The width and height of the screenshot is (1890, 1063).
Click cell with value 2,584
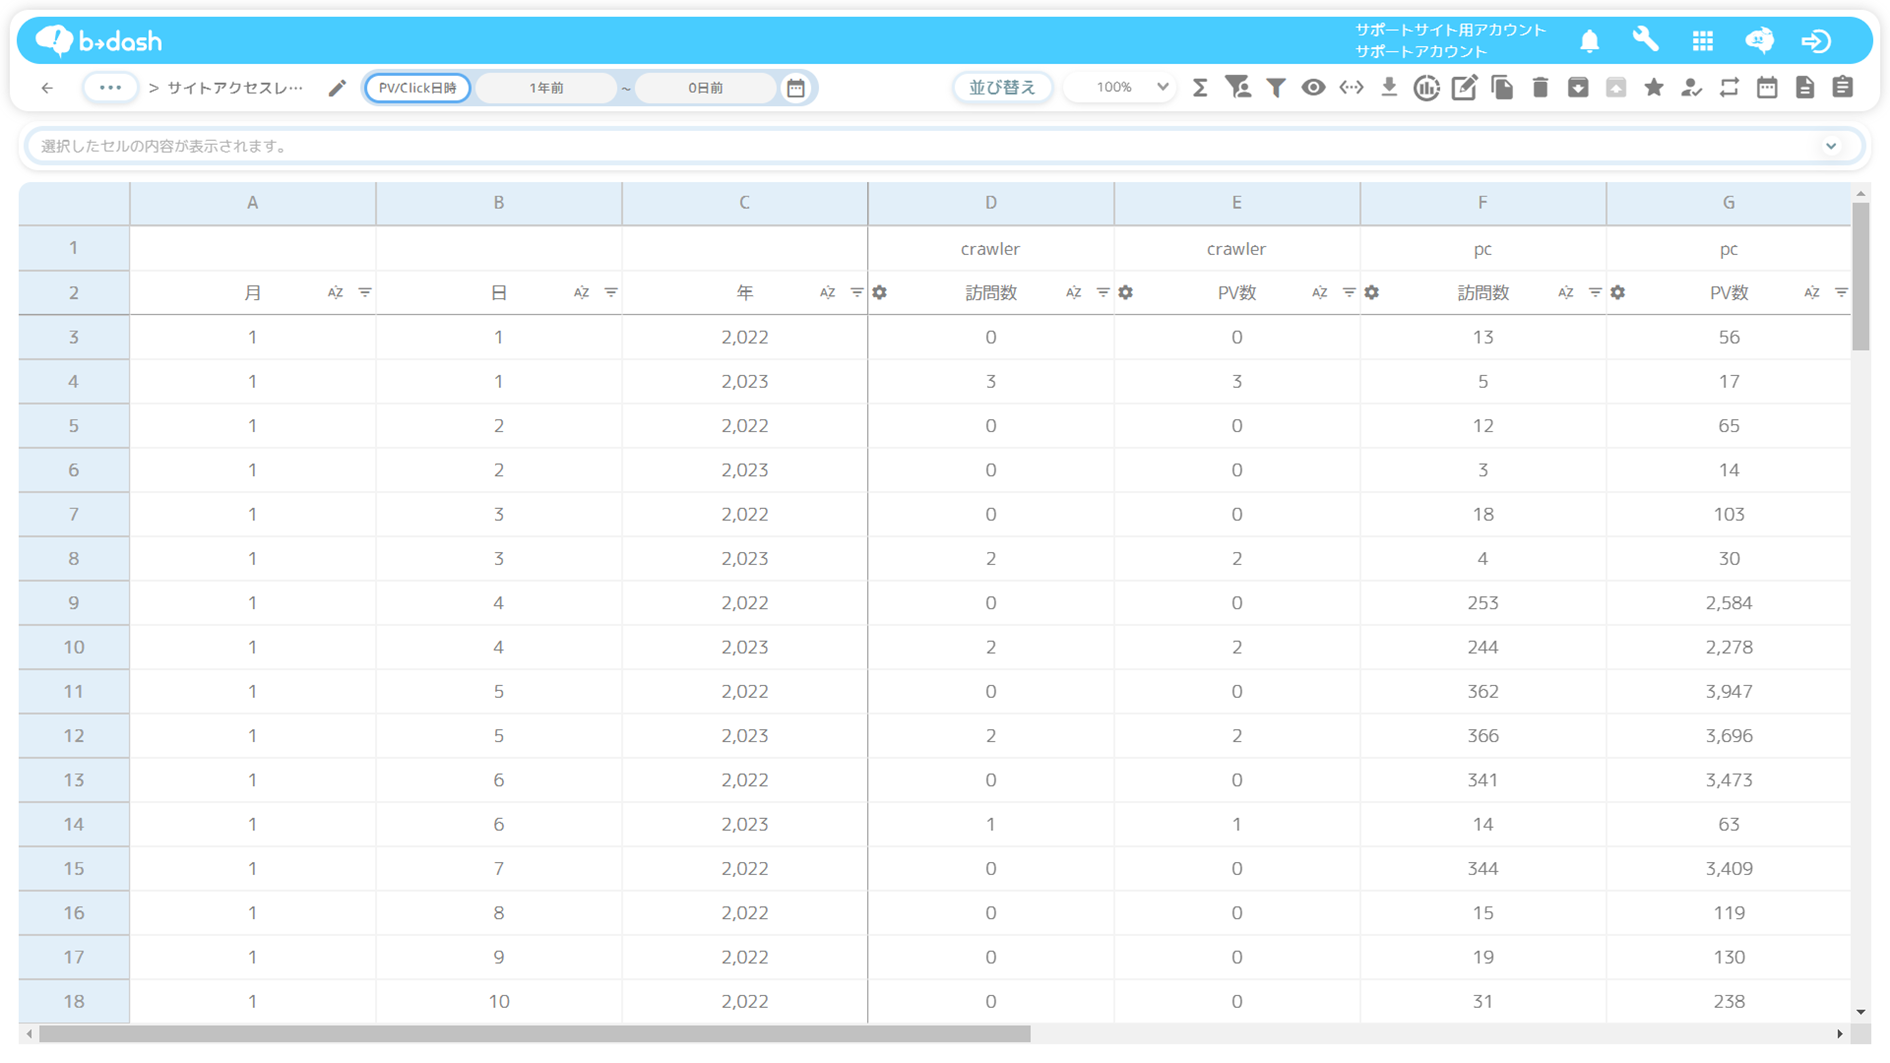click(x=1729, y=603)
